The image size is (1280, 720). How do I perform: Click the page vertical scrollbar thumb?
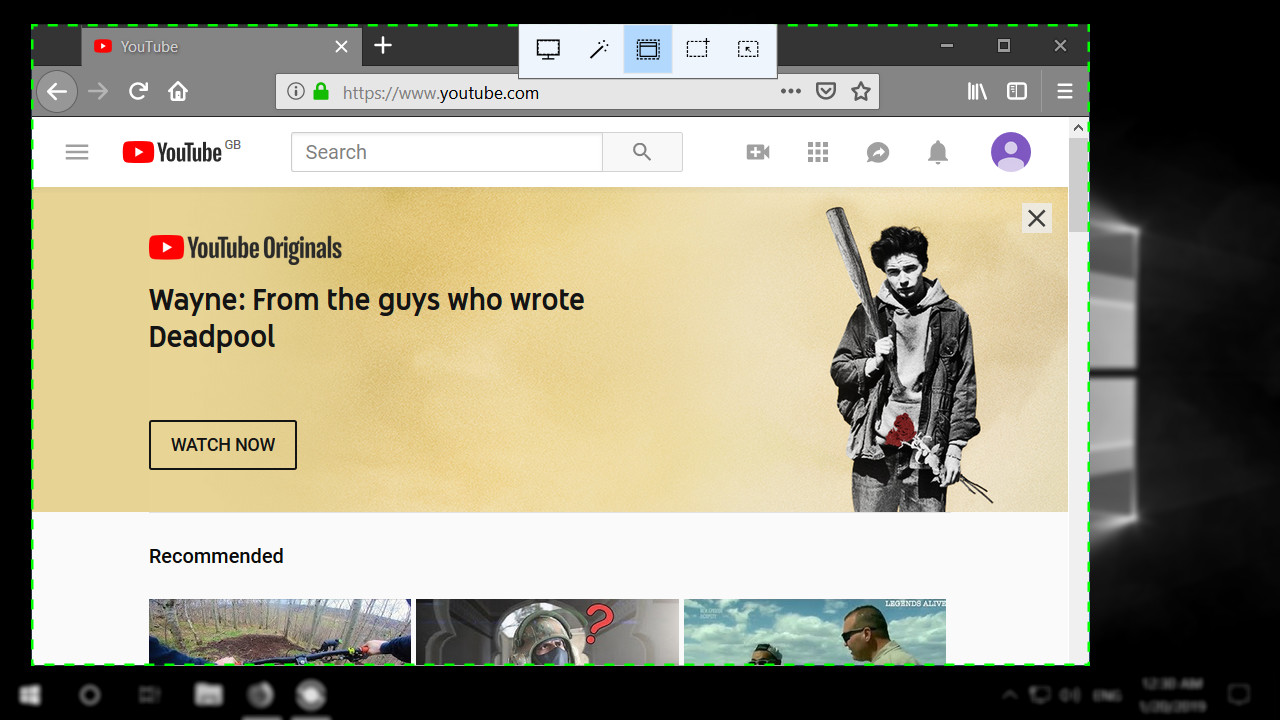(x=1078, y=185)
